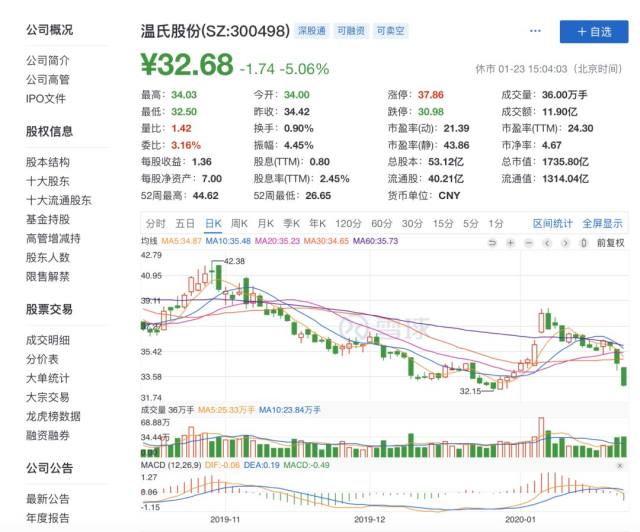Click the 全屏显示 fullscreen link
This screenshot has height=532, width=640.
pos(602,223)
